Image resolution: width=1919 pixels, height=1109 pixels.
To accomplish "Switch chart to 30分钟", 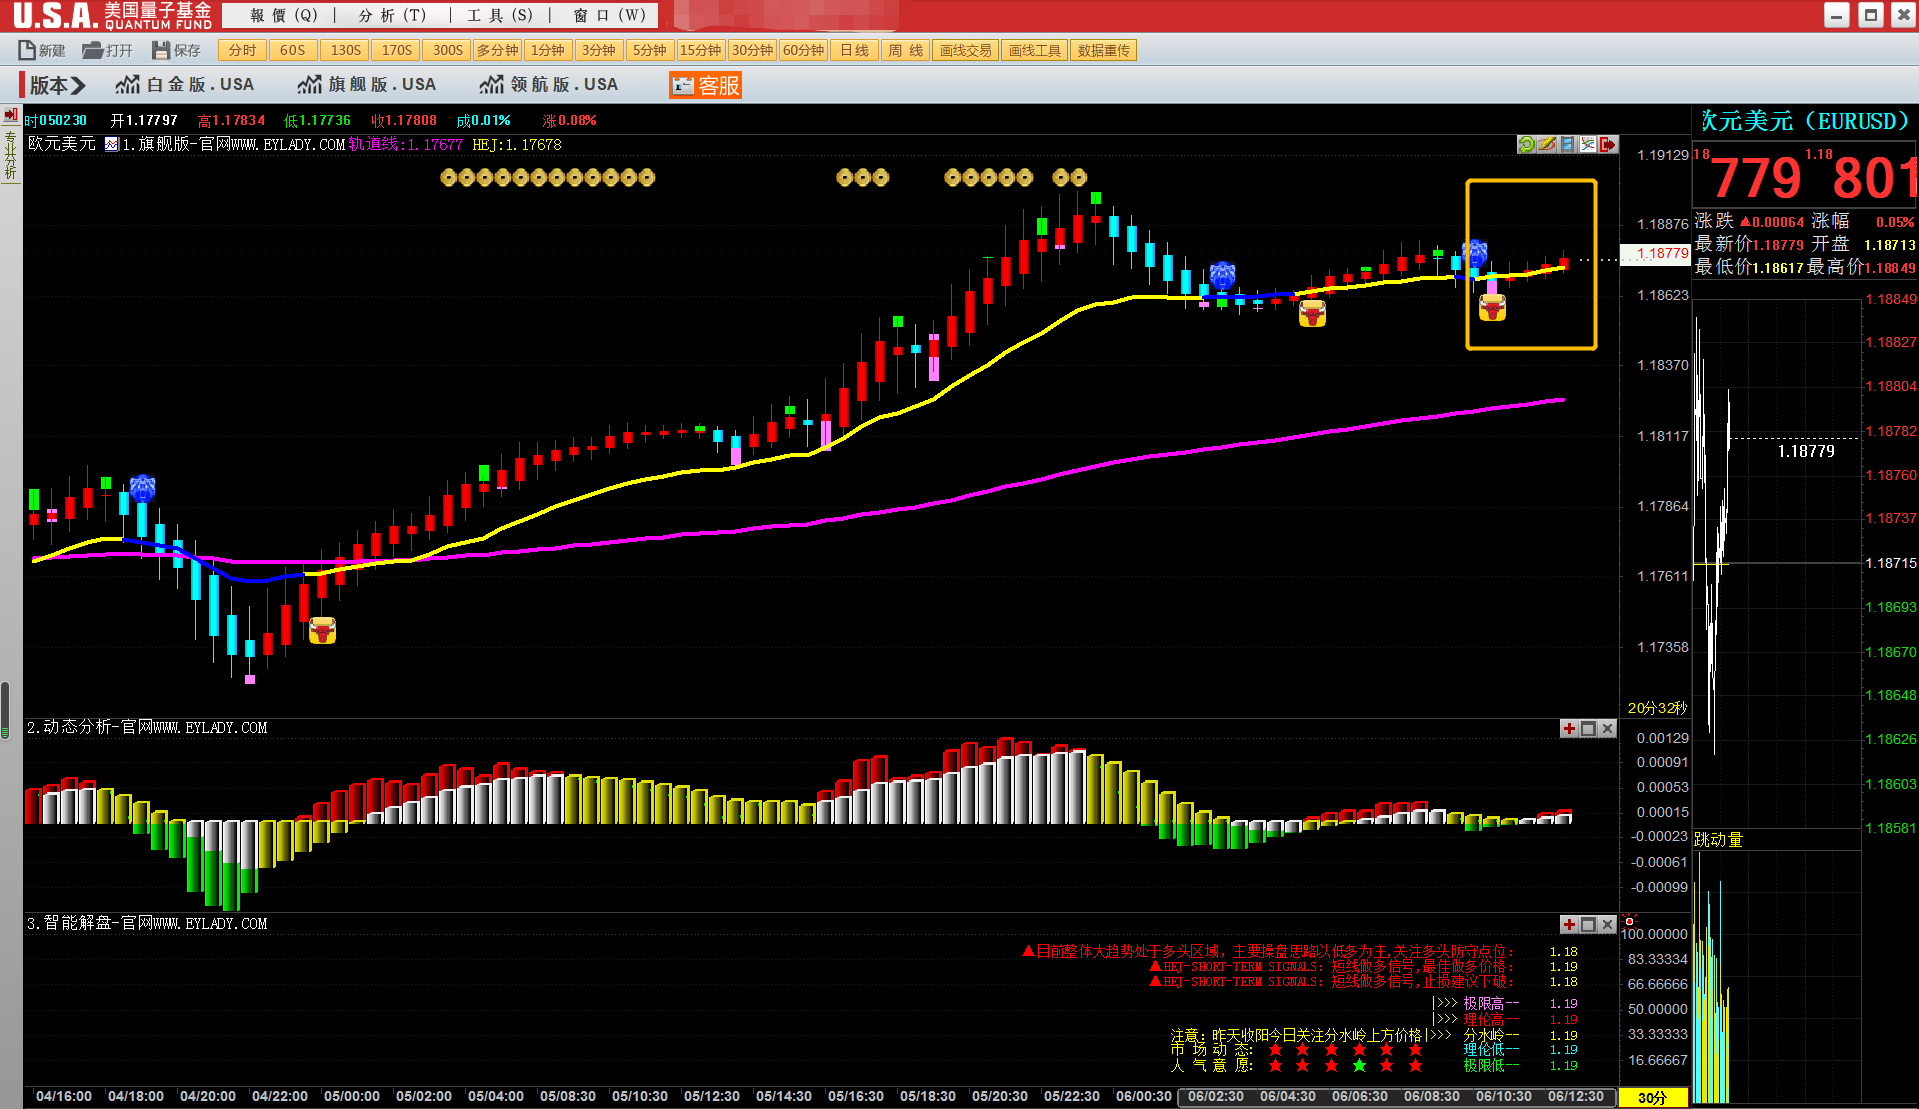I will click(x=752, y=50).
